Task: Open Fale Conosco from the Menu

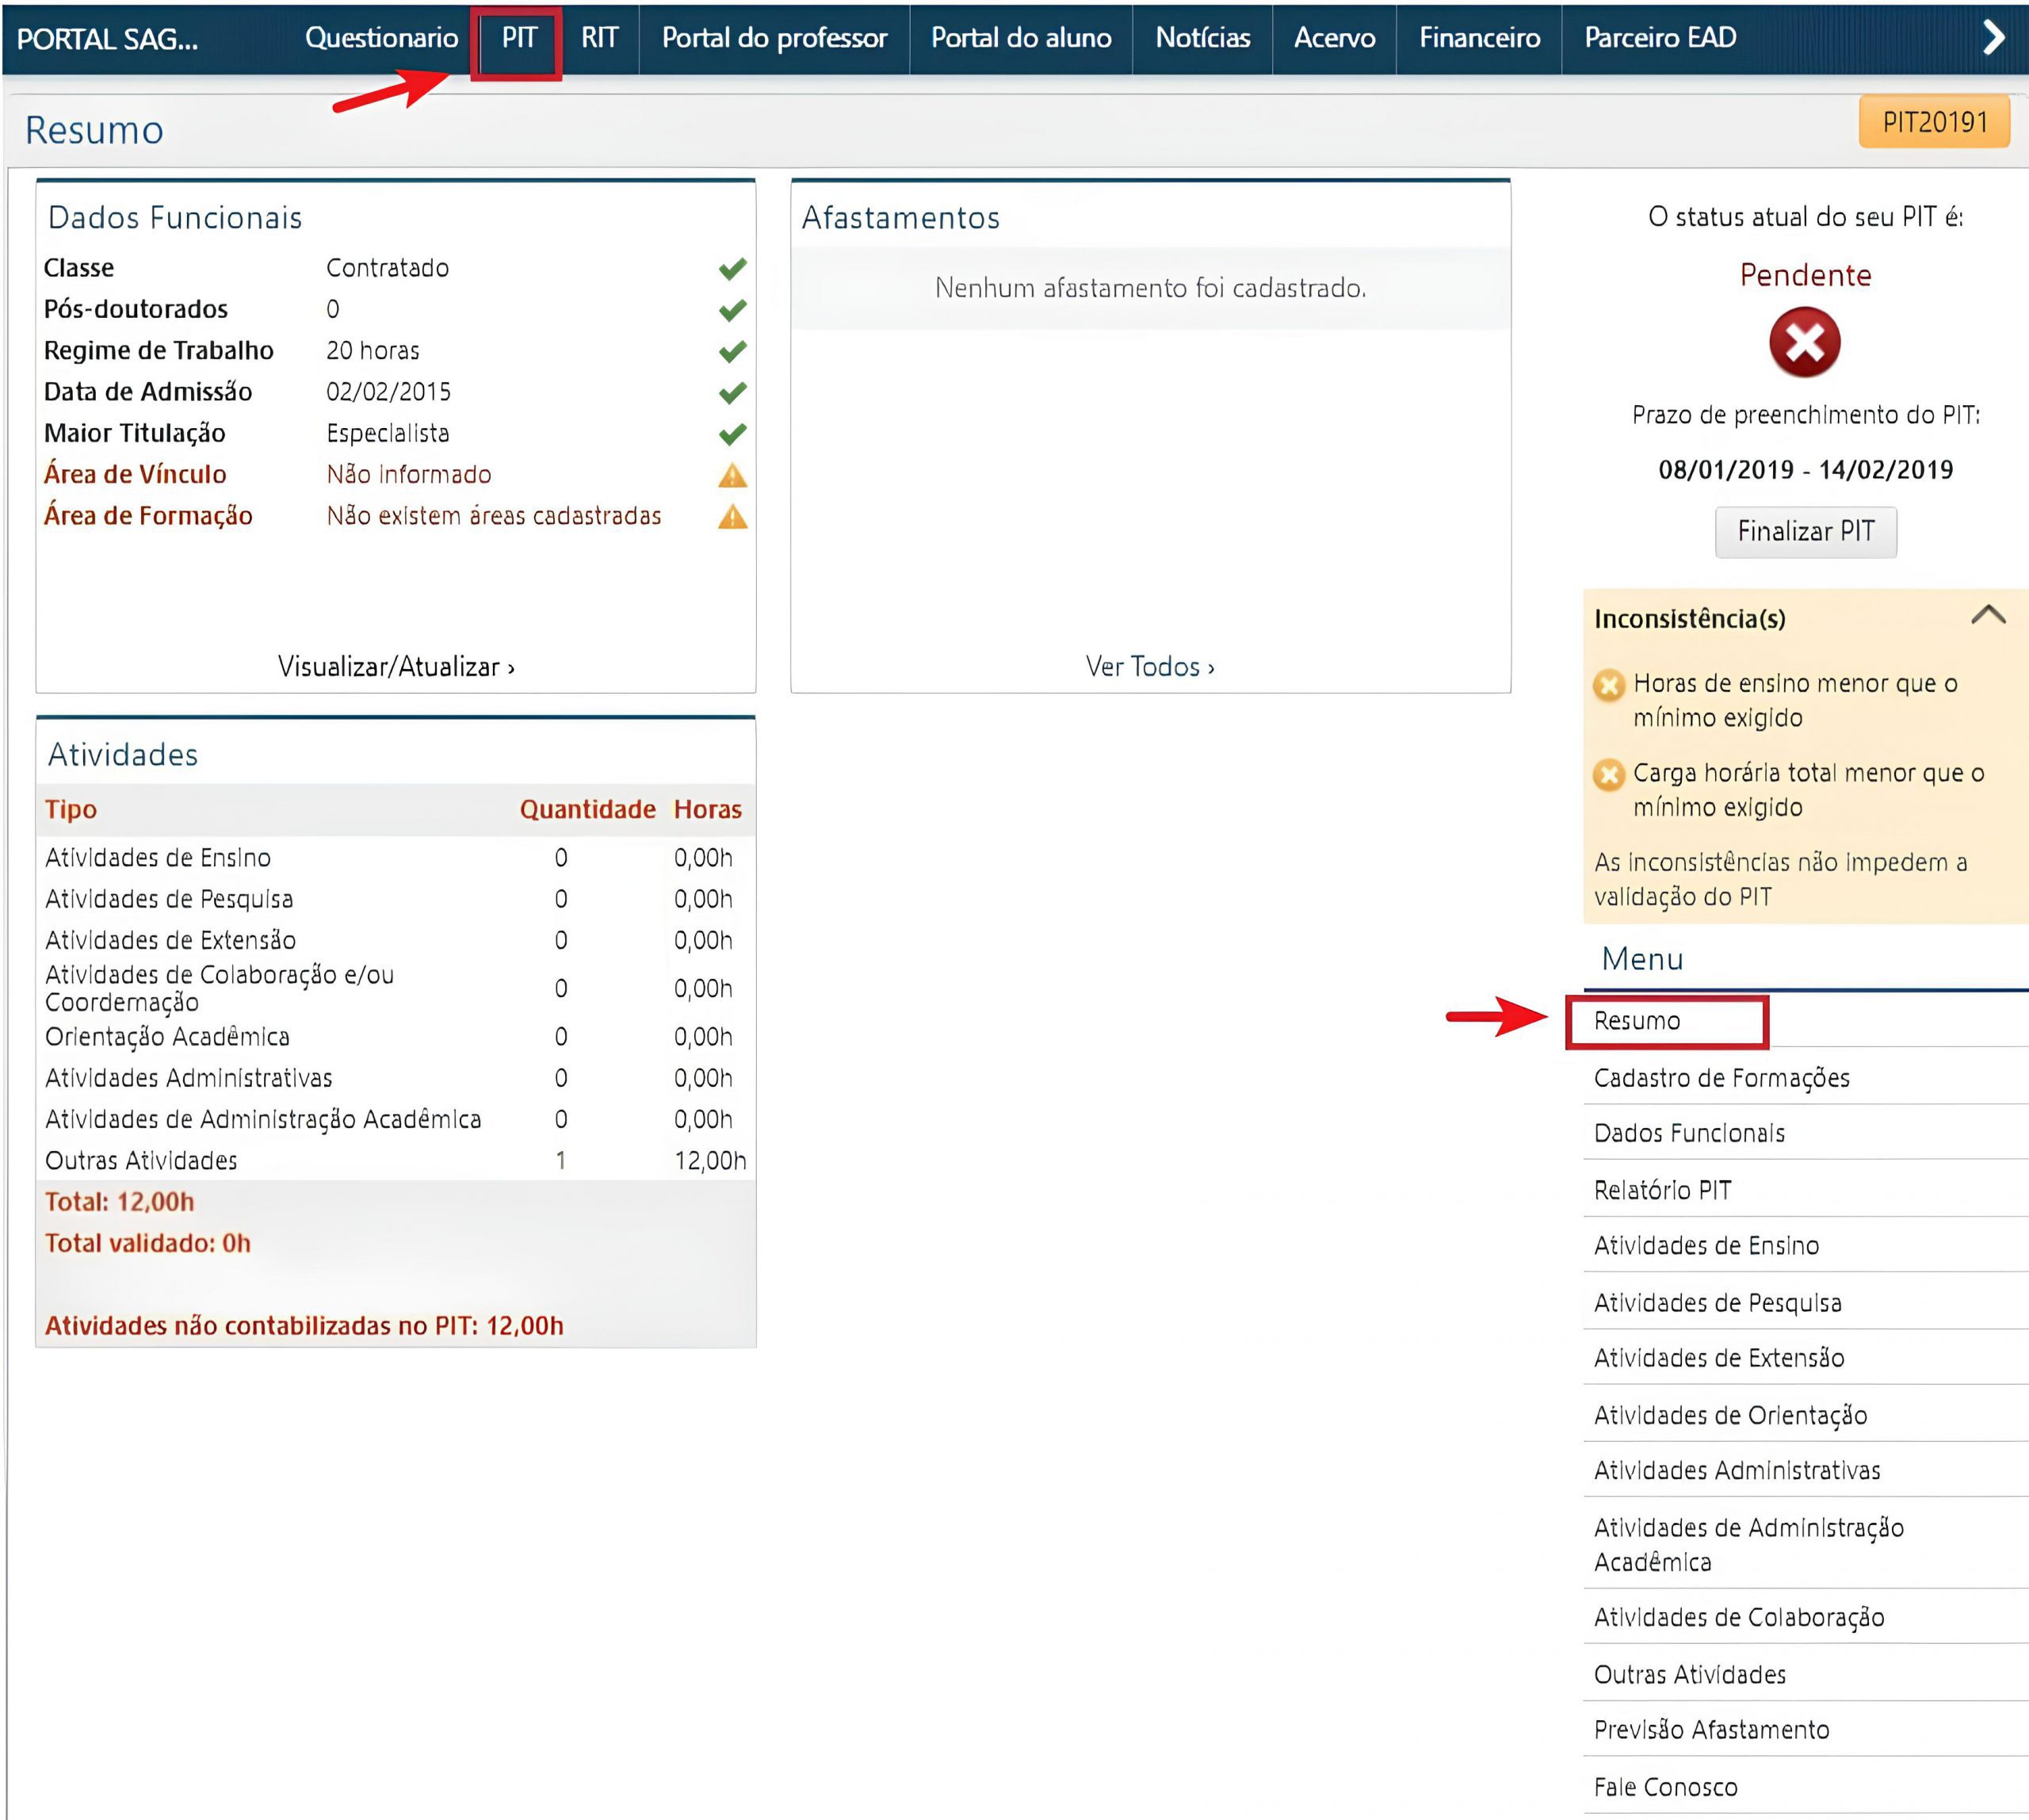Action: coord(1666,1787)
